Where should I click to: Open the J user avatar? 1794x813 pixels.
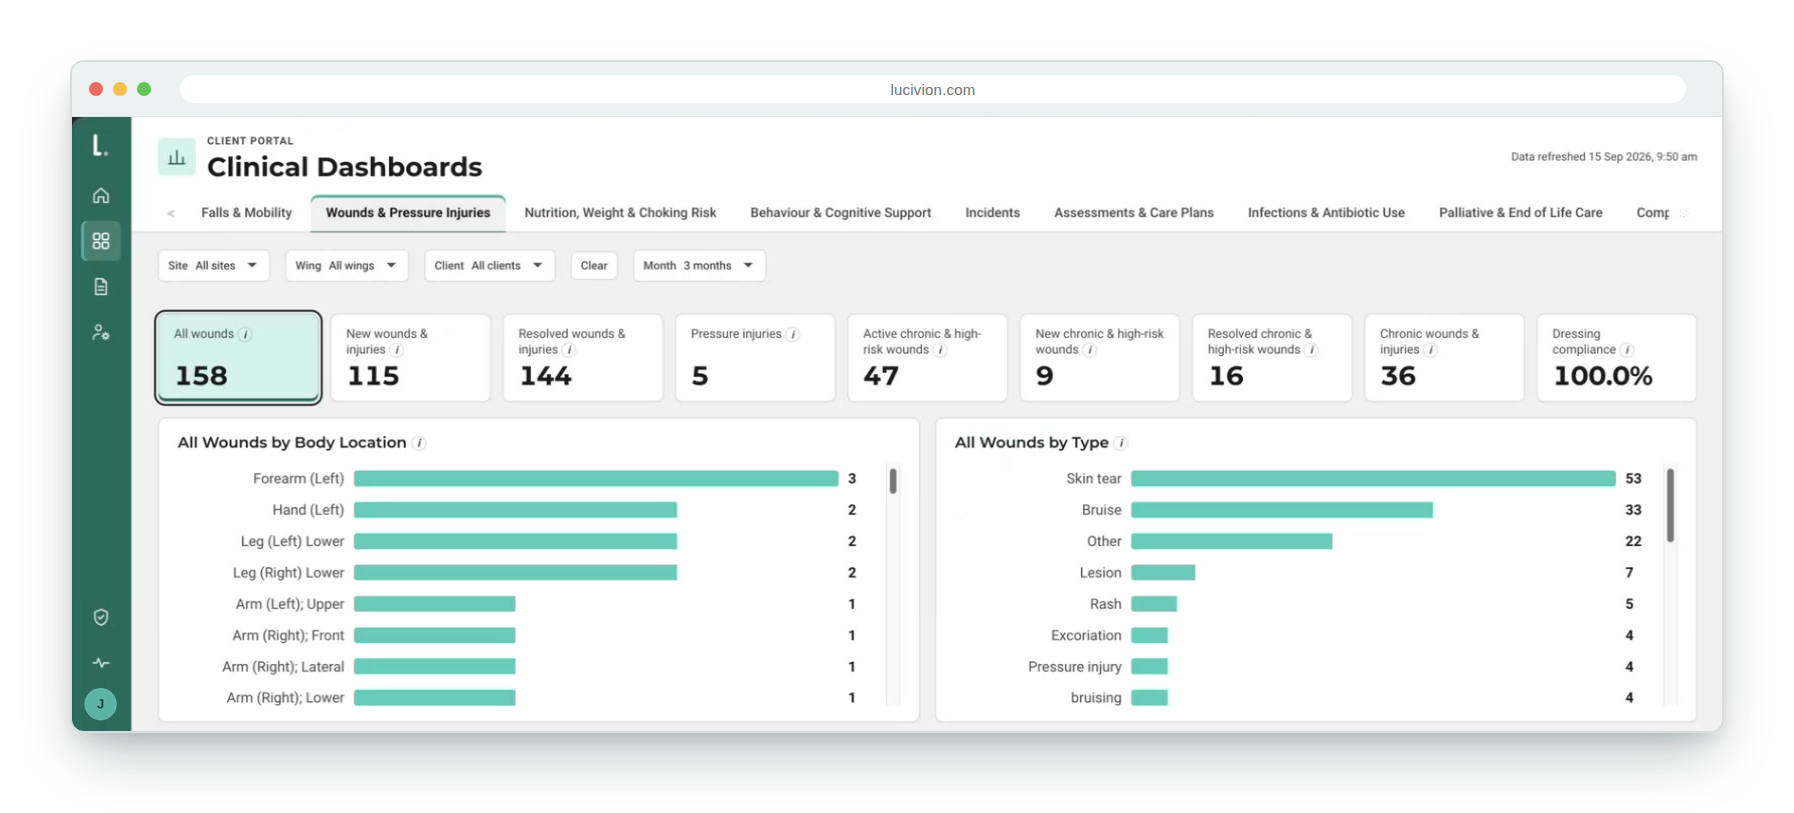101,704
